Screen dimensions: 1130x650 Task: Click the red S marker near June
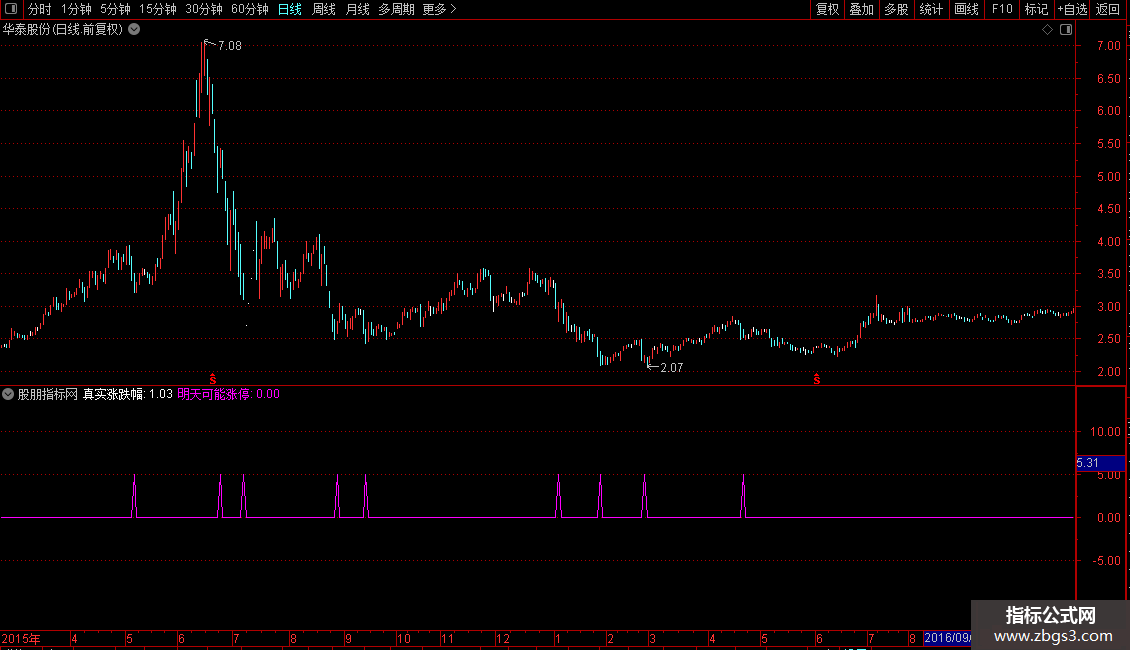(213, 378)
